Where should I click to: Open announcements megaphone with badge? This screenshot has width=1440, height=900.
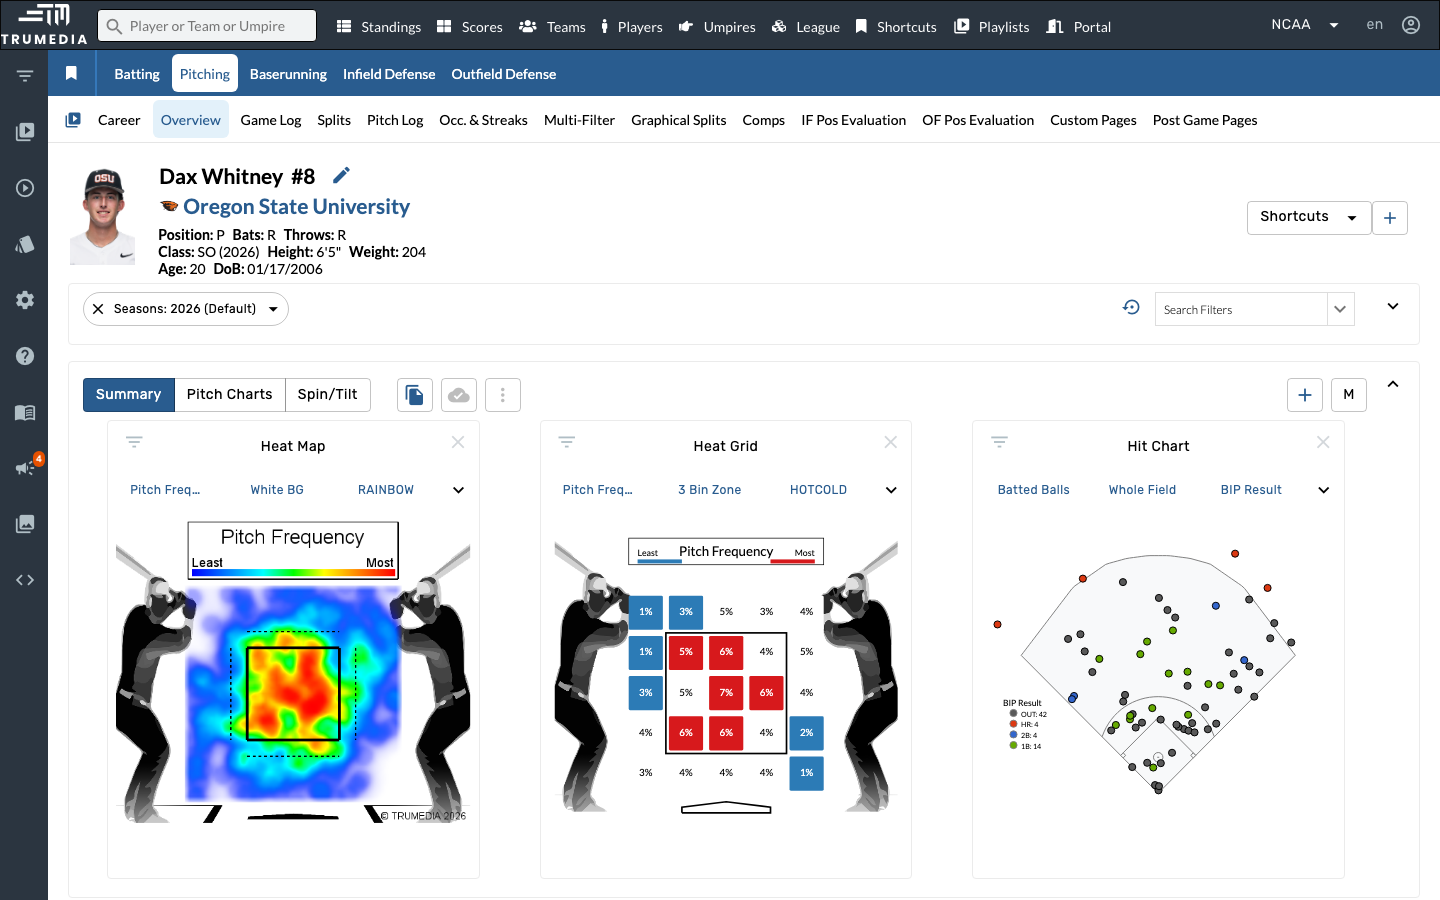pyautogui.click(x=27, y=466)
